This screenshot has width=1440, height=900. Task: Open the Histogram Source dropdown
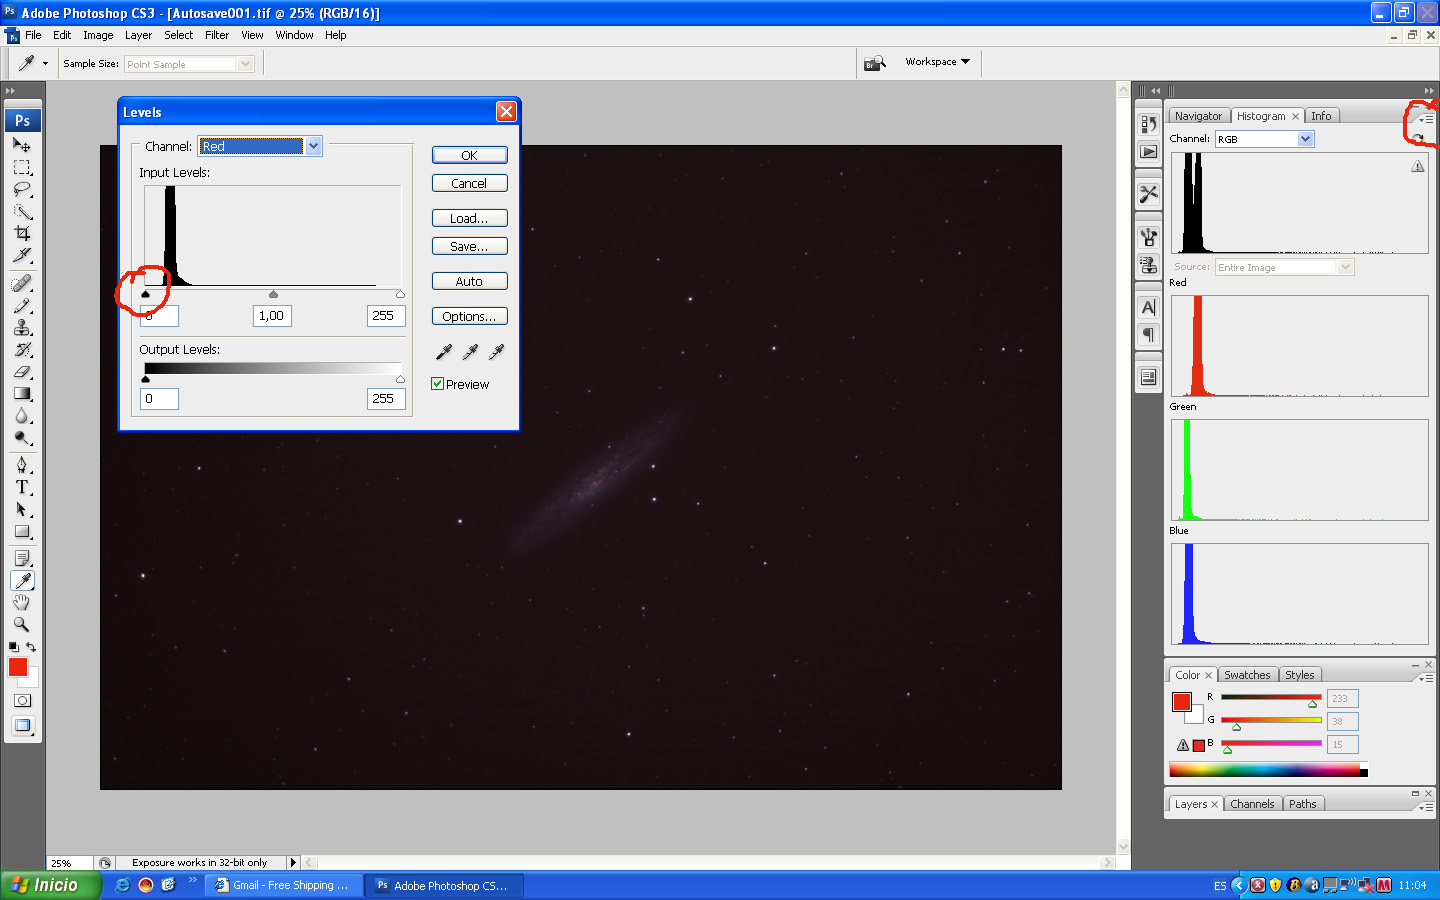(1345, 267)
